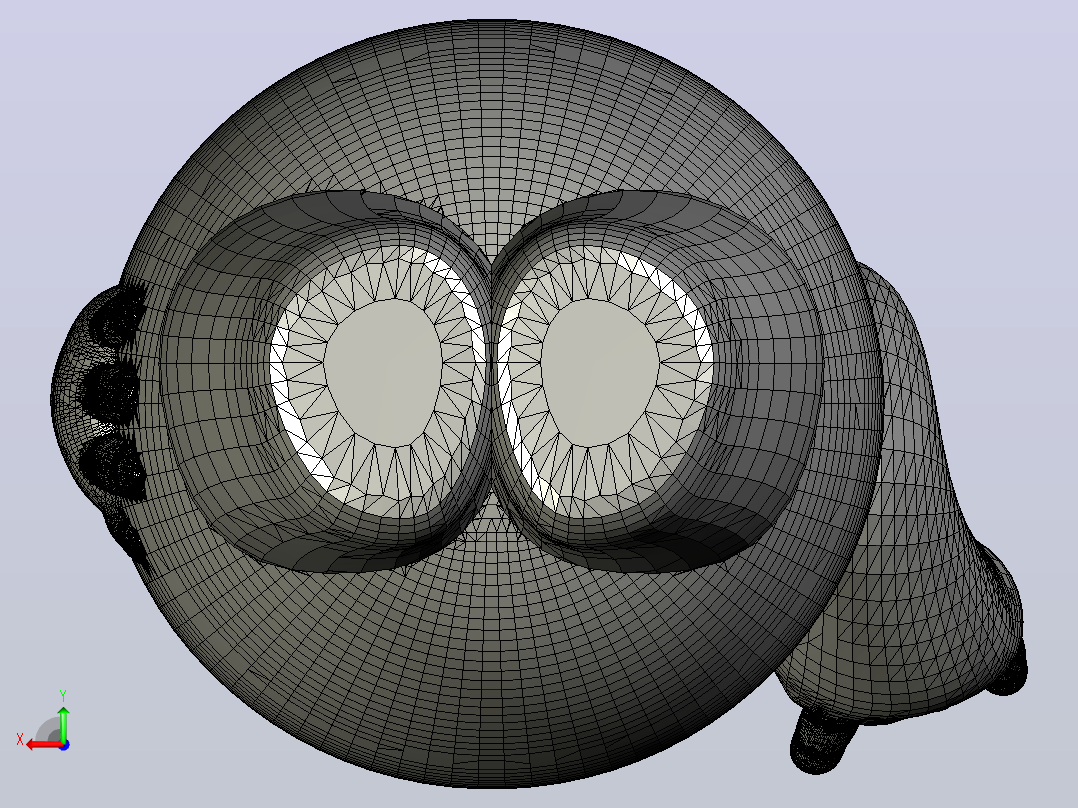This screenshot has width=1078, height=808.
Task: Select the right eye's central pupil disc
Action: [600, 373]
